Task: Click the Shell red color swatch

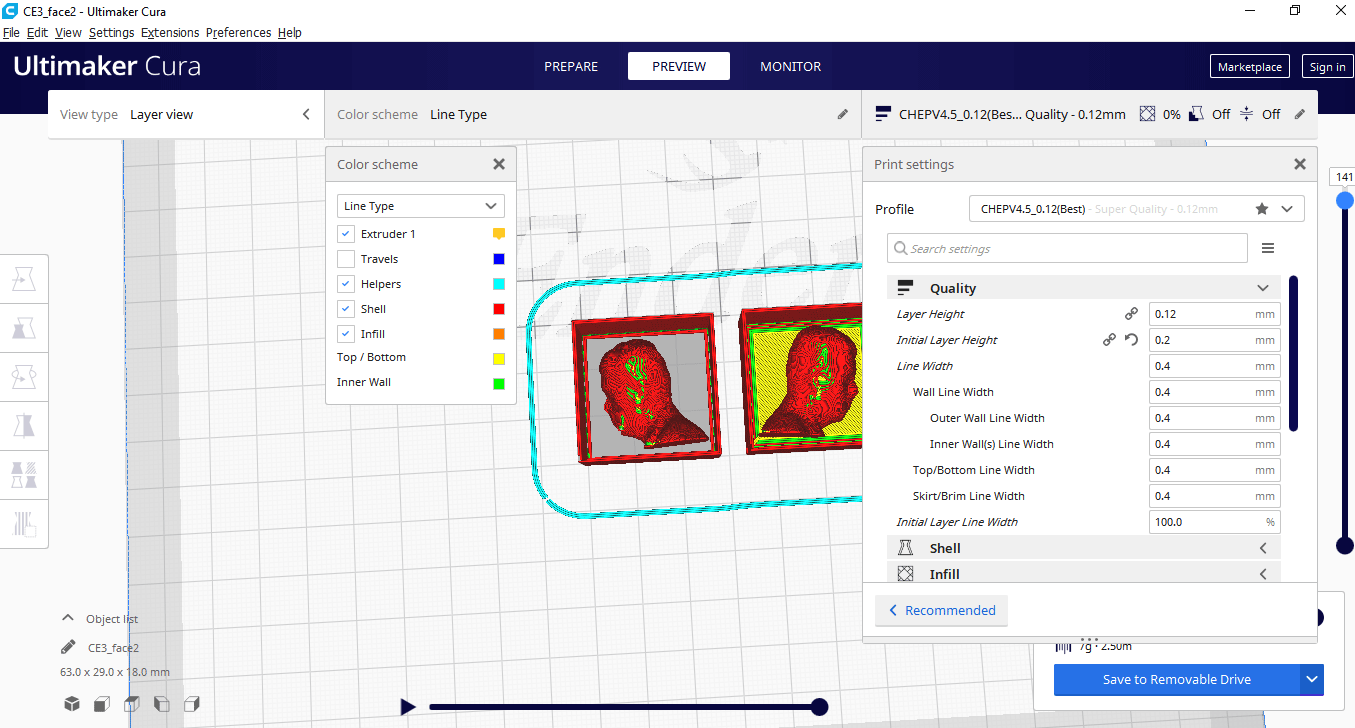Action: pyautogui.click(x=499, y=309)
